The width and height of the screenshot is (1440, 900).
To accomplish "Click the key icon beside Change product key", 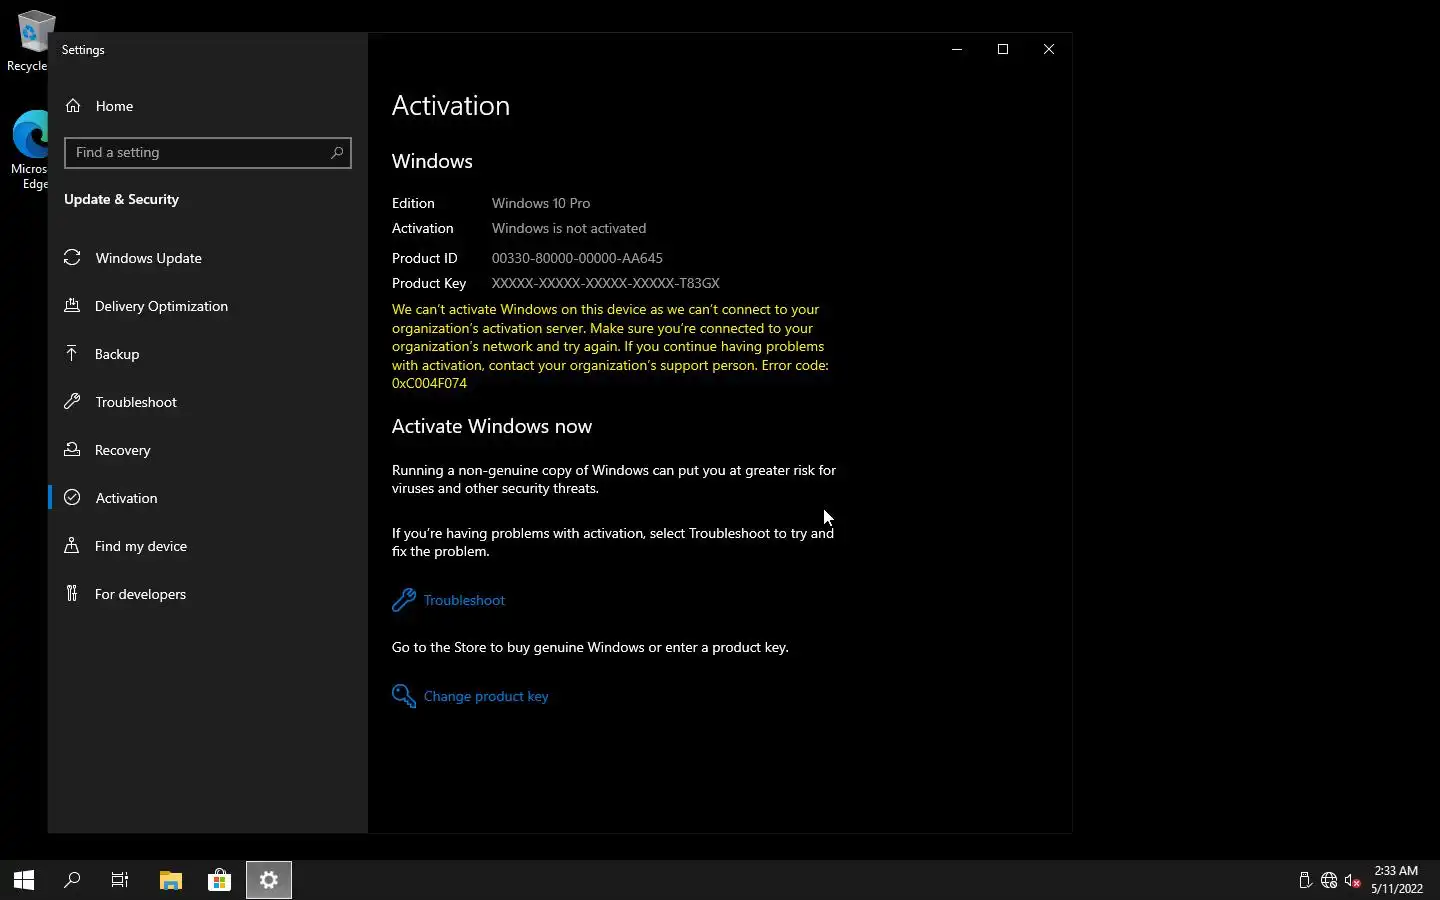I will [x=404, y=695].
